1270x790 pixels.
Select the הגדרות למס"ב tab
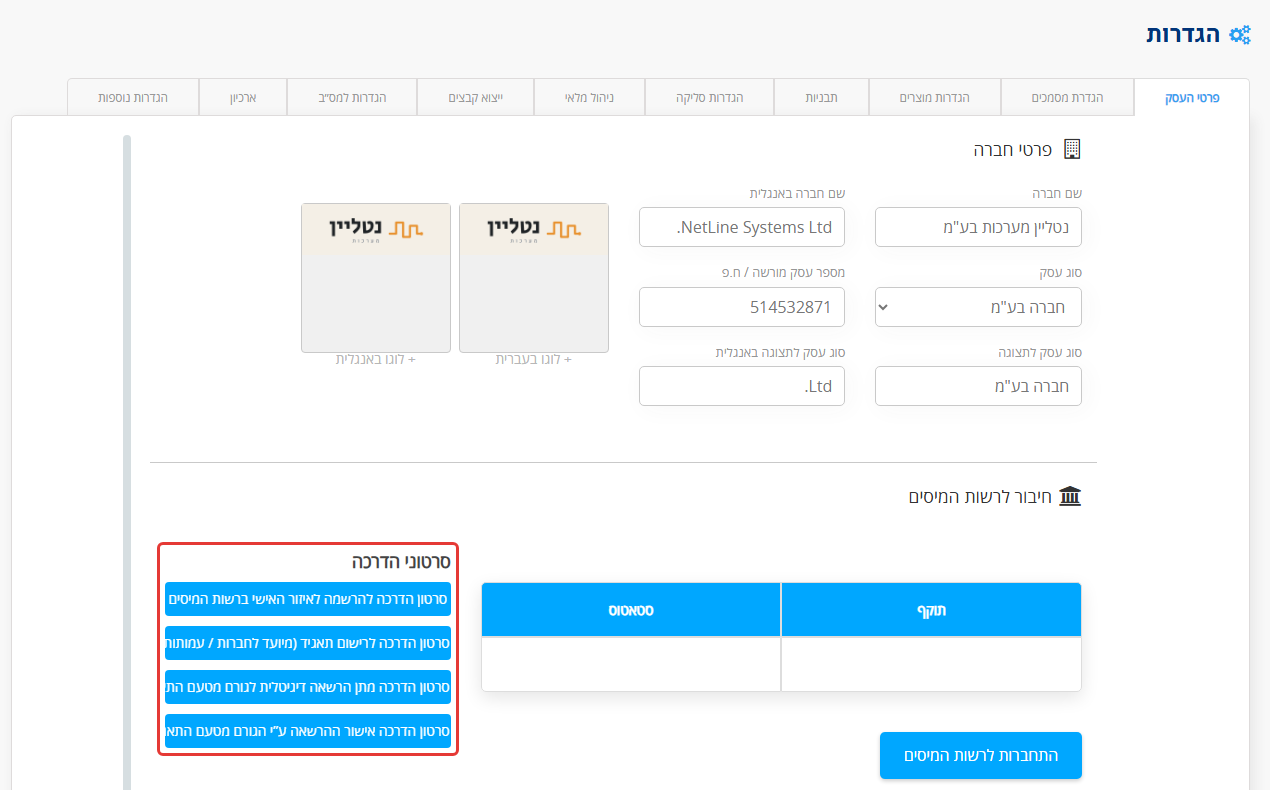click(352, 98)
